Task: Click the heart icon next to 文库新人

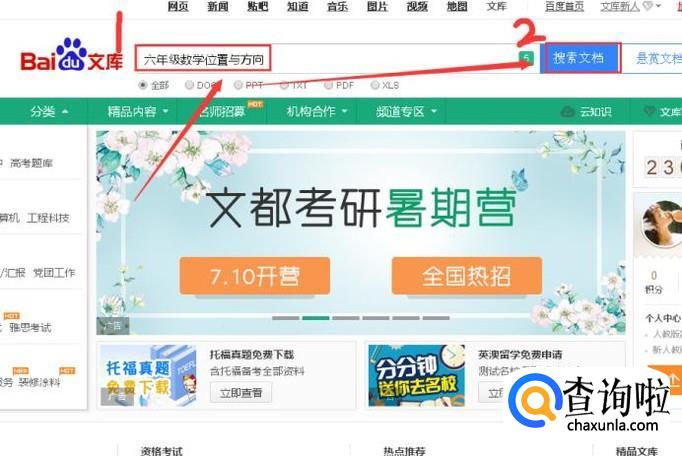Action: coord(648,6)
